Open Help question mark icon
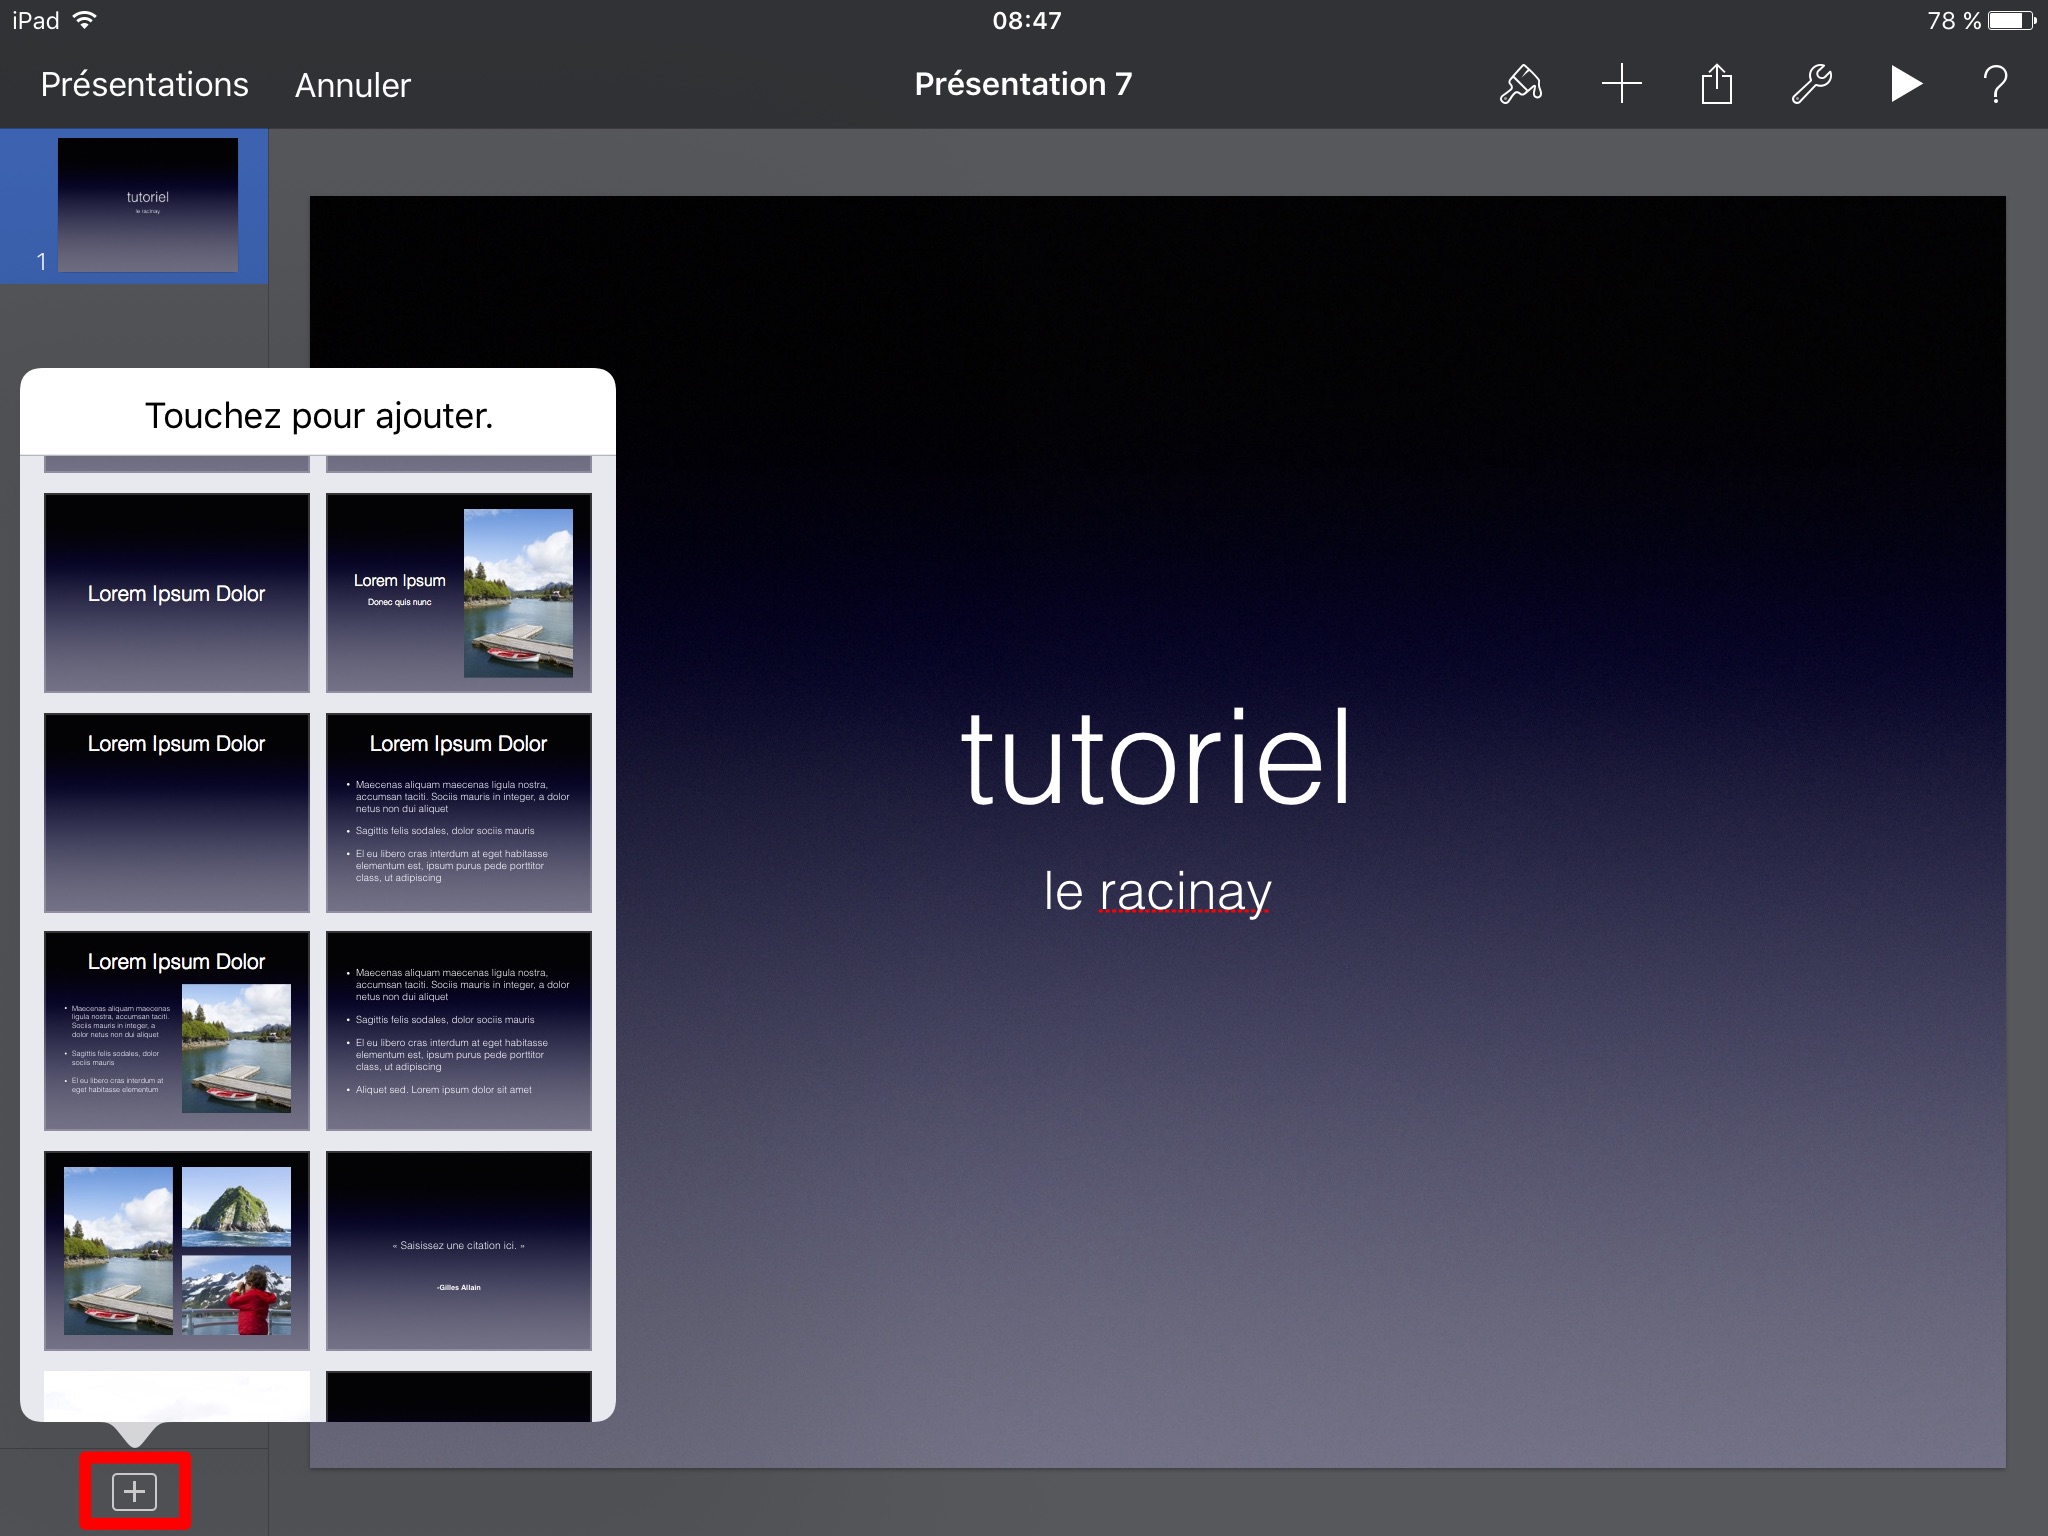Screen dimensions: 2048x1536 click(1995, 85)
